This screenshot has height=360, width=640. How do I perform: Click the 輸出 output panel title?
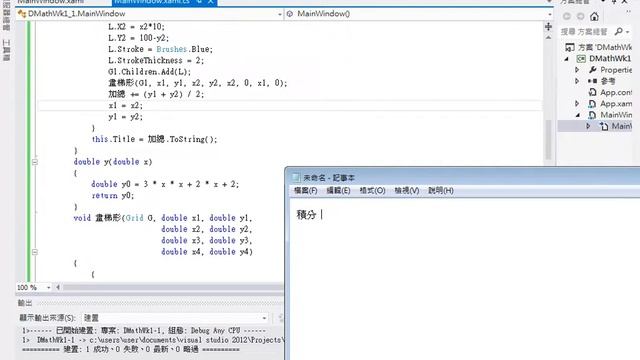(25, 303)
